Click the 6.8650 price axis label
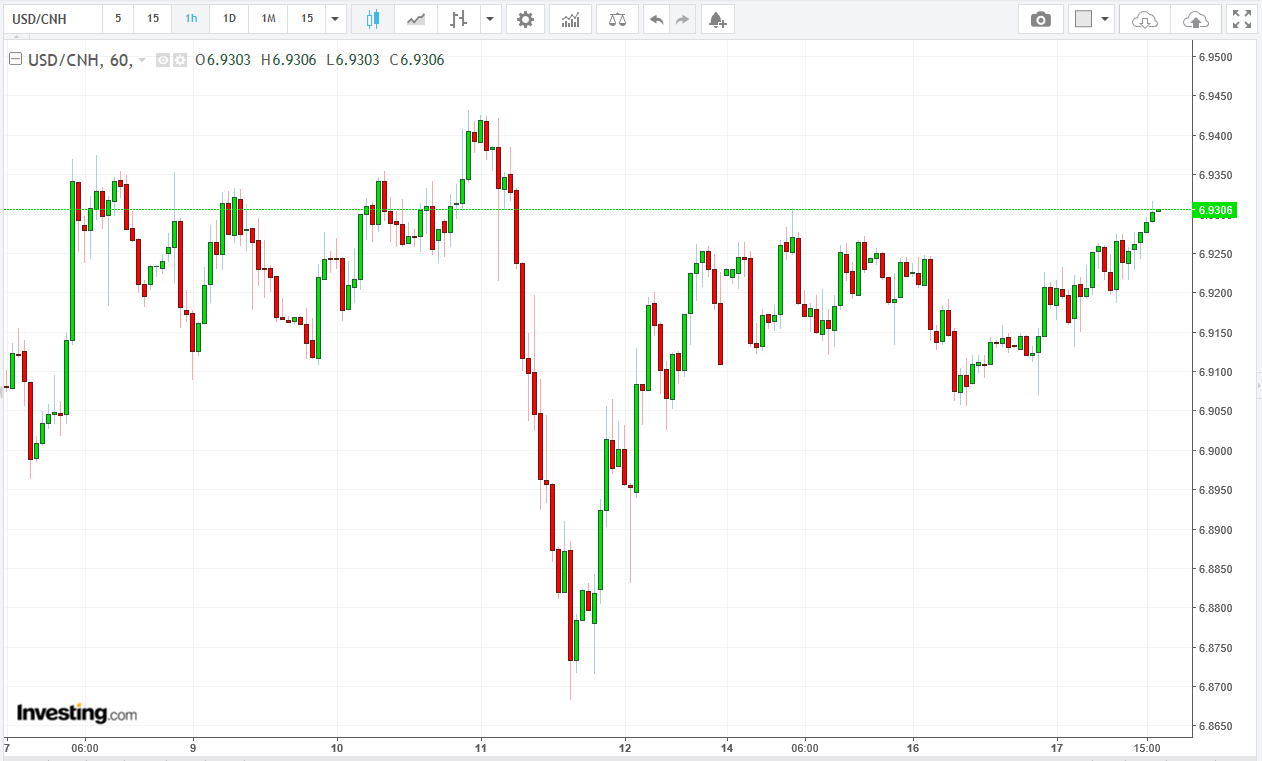 1216,726
